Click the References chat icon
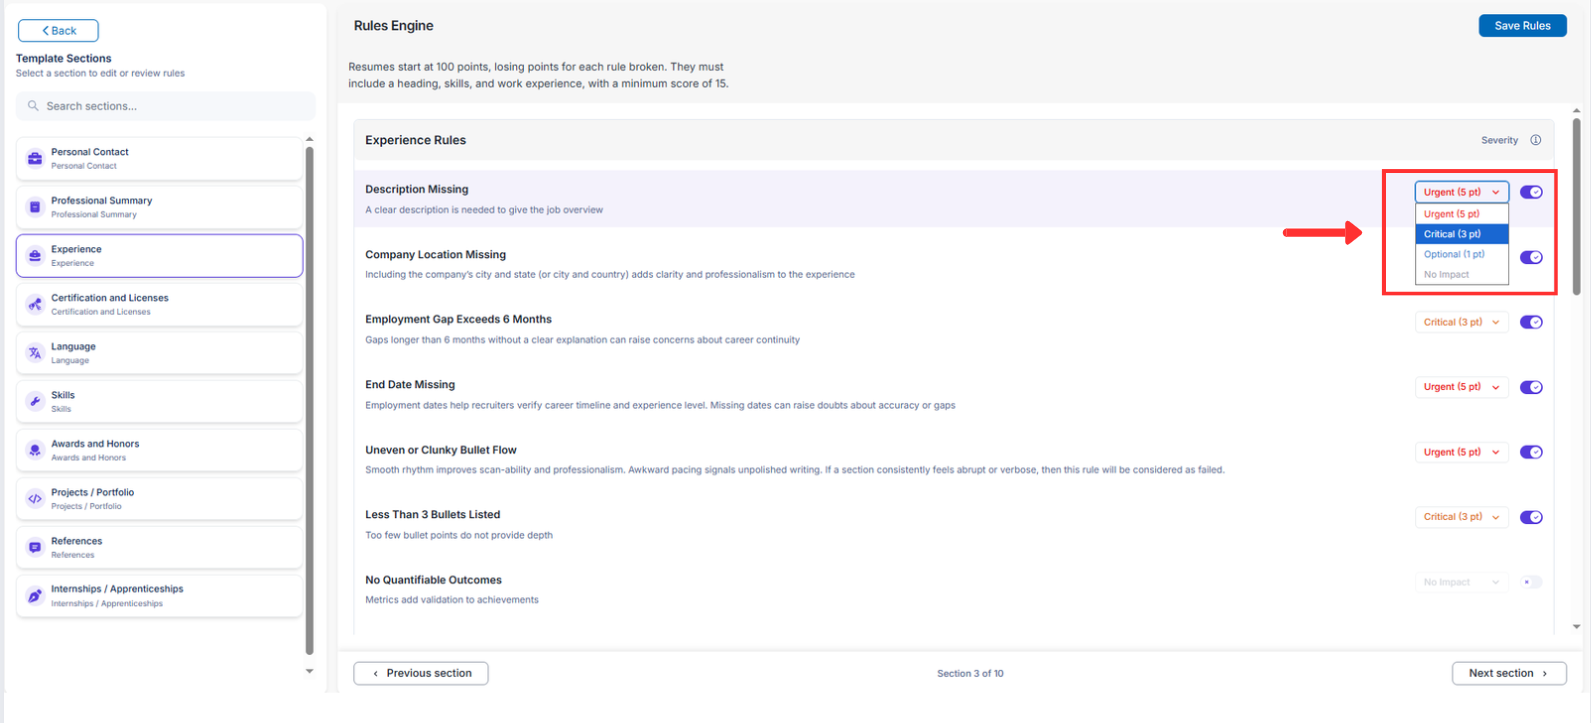1591x723 pixels. 35,547
